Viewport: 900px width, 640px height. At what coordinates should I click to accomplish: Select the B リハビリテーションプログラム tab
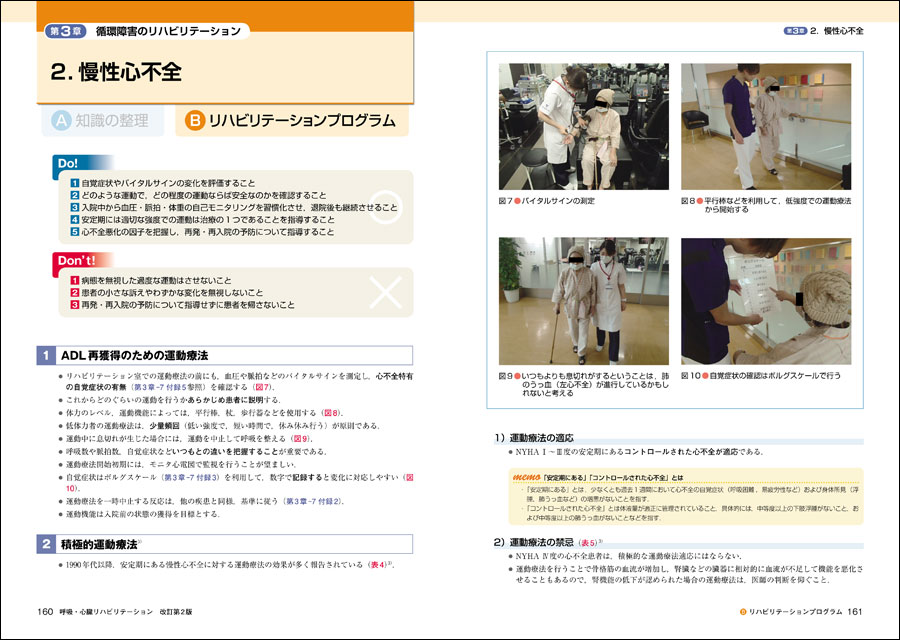click(292, 121)
